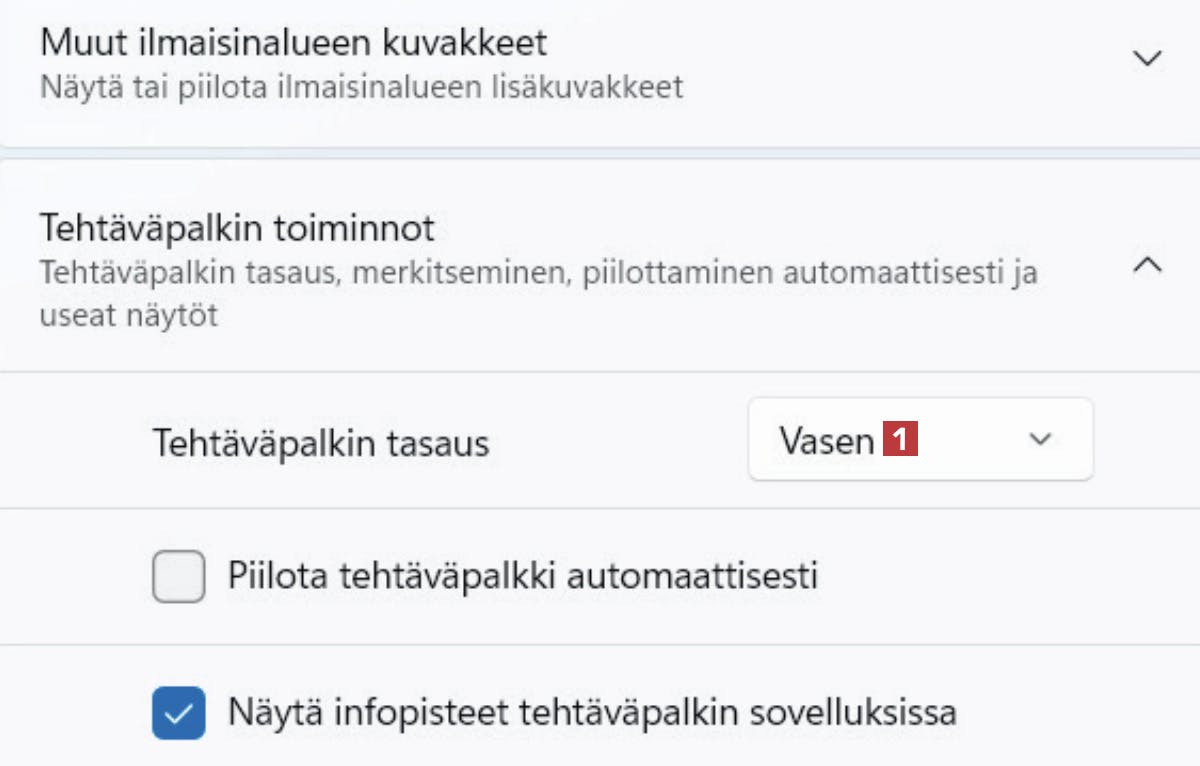This screenshot has height=766, width=1200.
Task: Click the white checkmark in the blue checkbox
Action: pos(179,713)
